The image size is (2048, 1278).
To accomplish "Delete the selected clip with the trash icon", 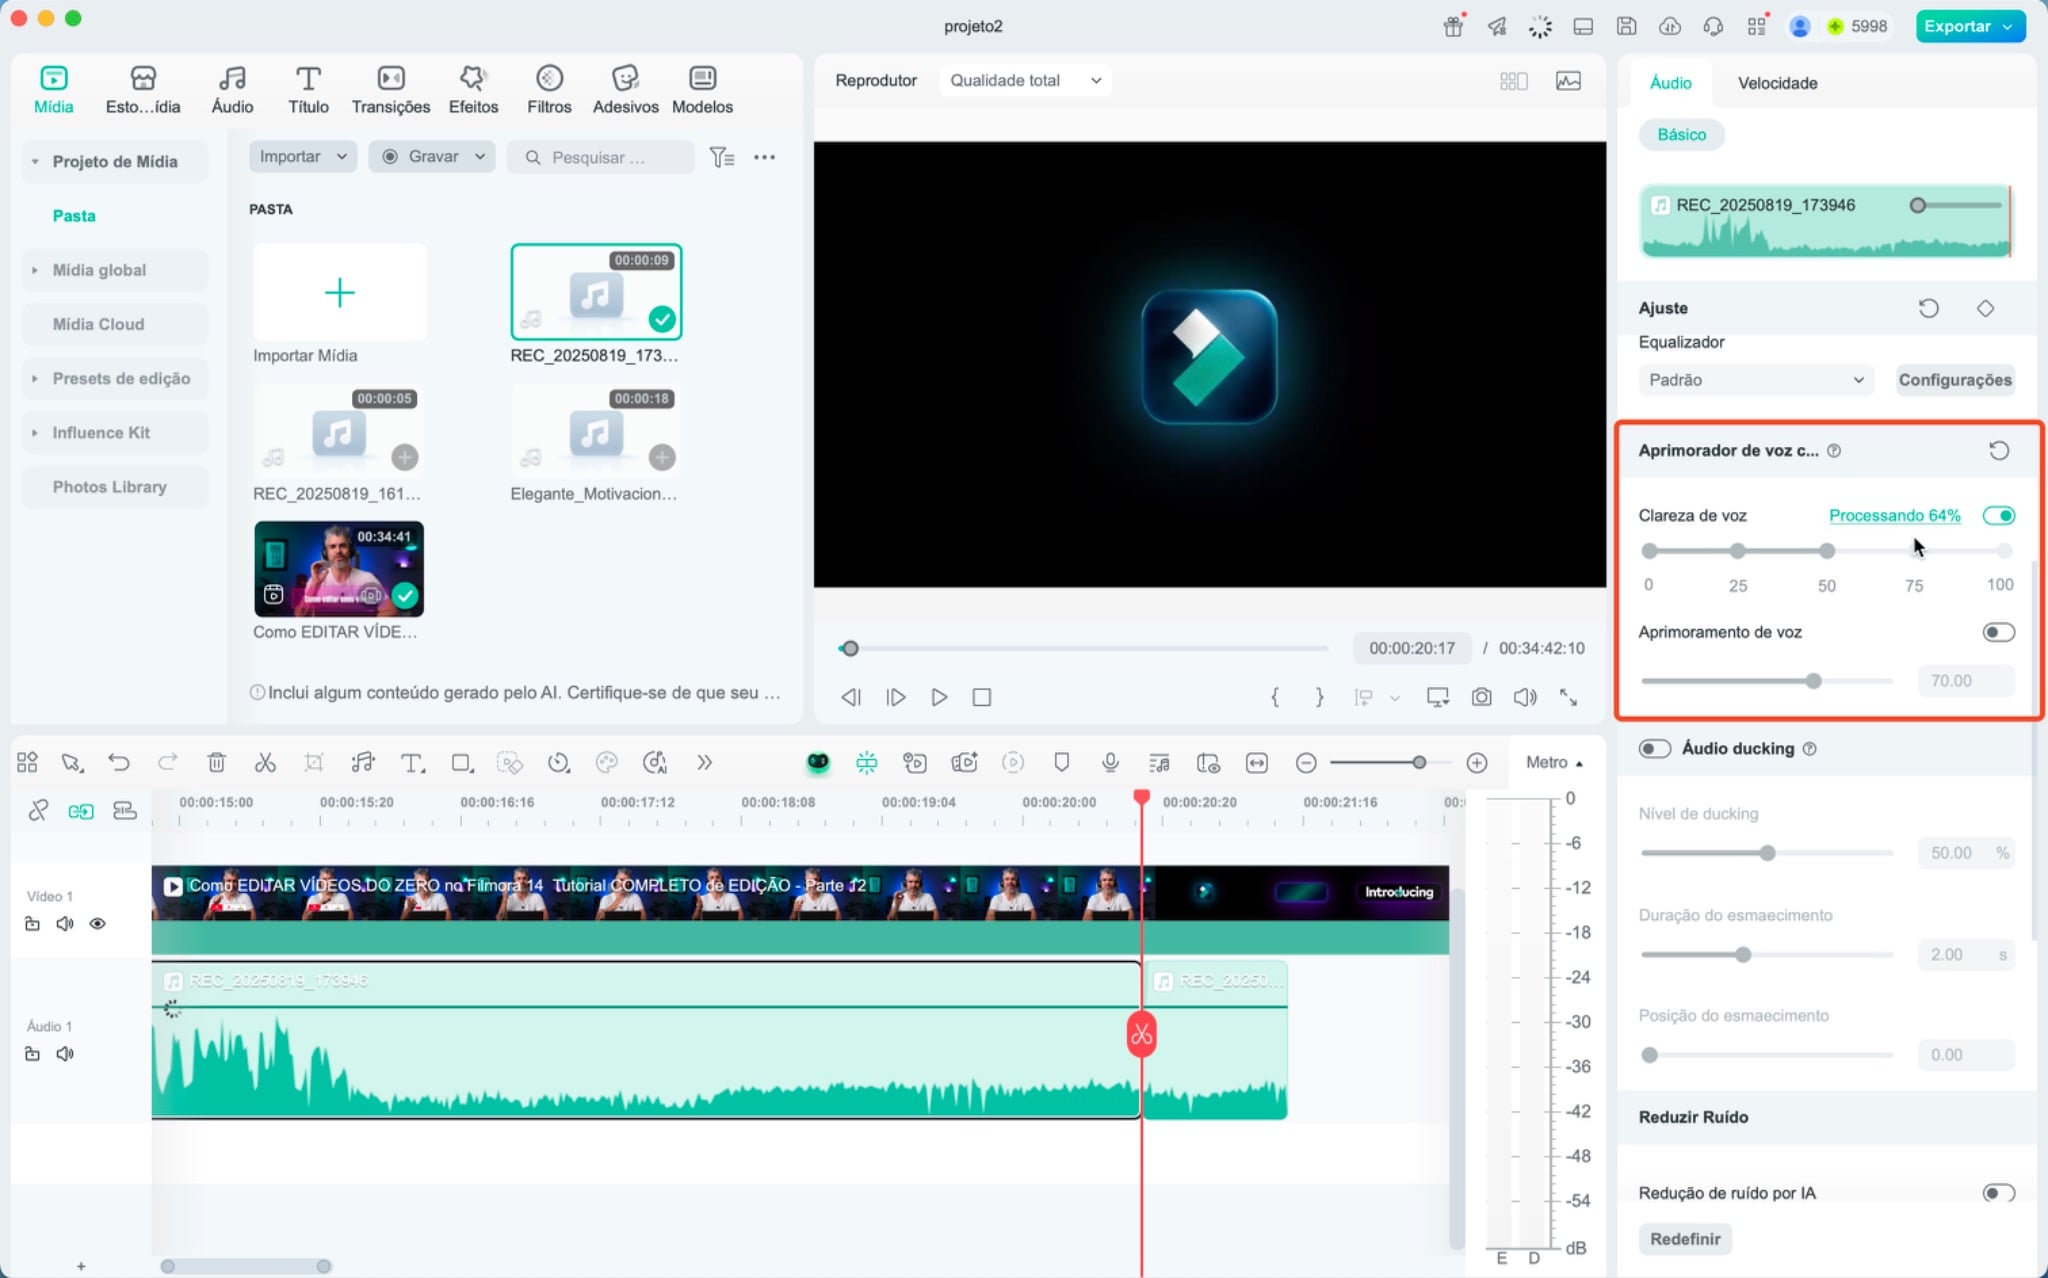I will (216, 763).
